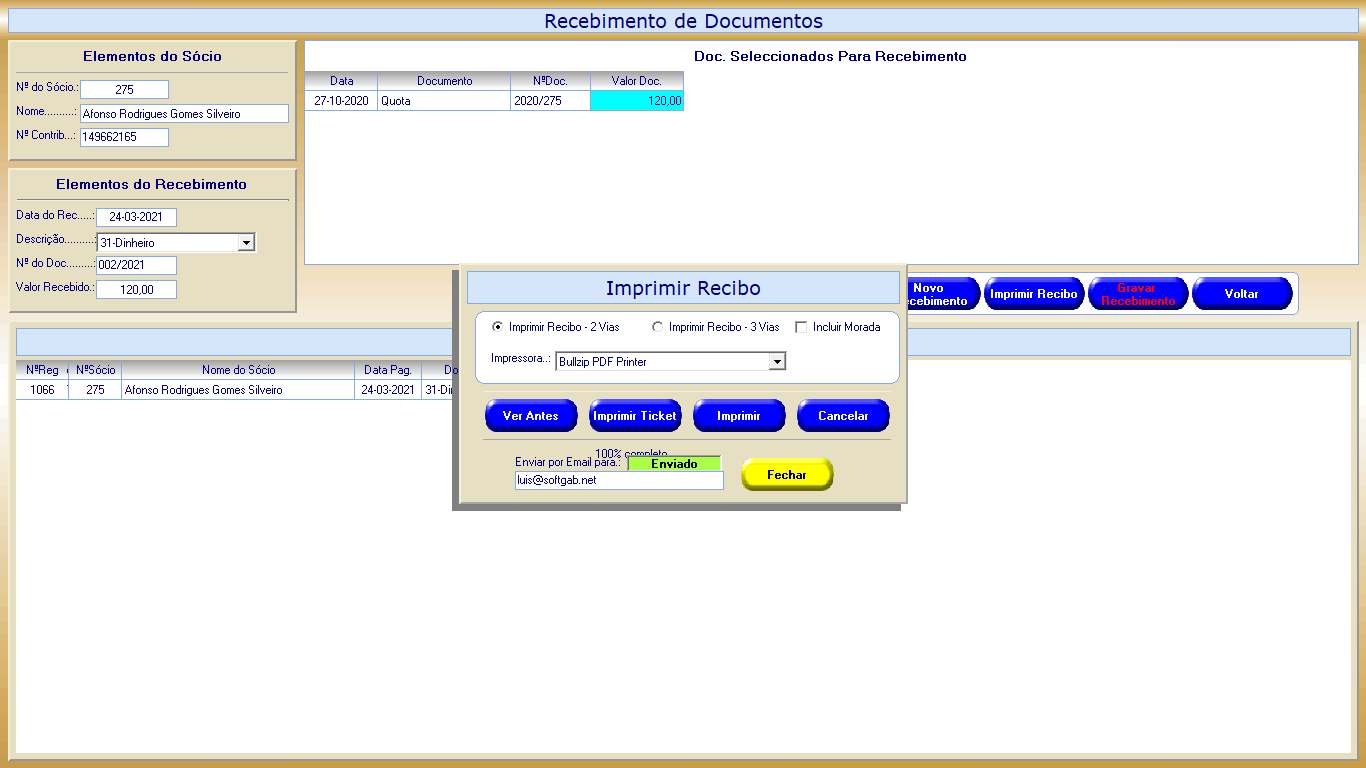This screenshot has width=1366, height=768.
Task: Enable the Incluir Morada checkbox
Action: (x=801, y=327)
